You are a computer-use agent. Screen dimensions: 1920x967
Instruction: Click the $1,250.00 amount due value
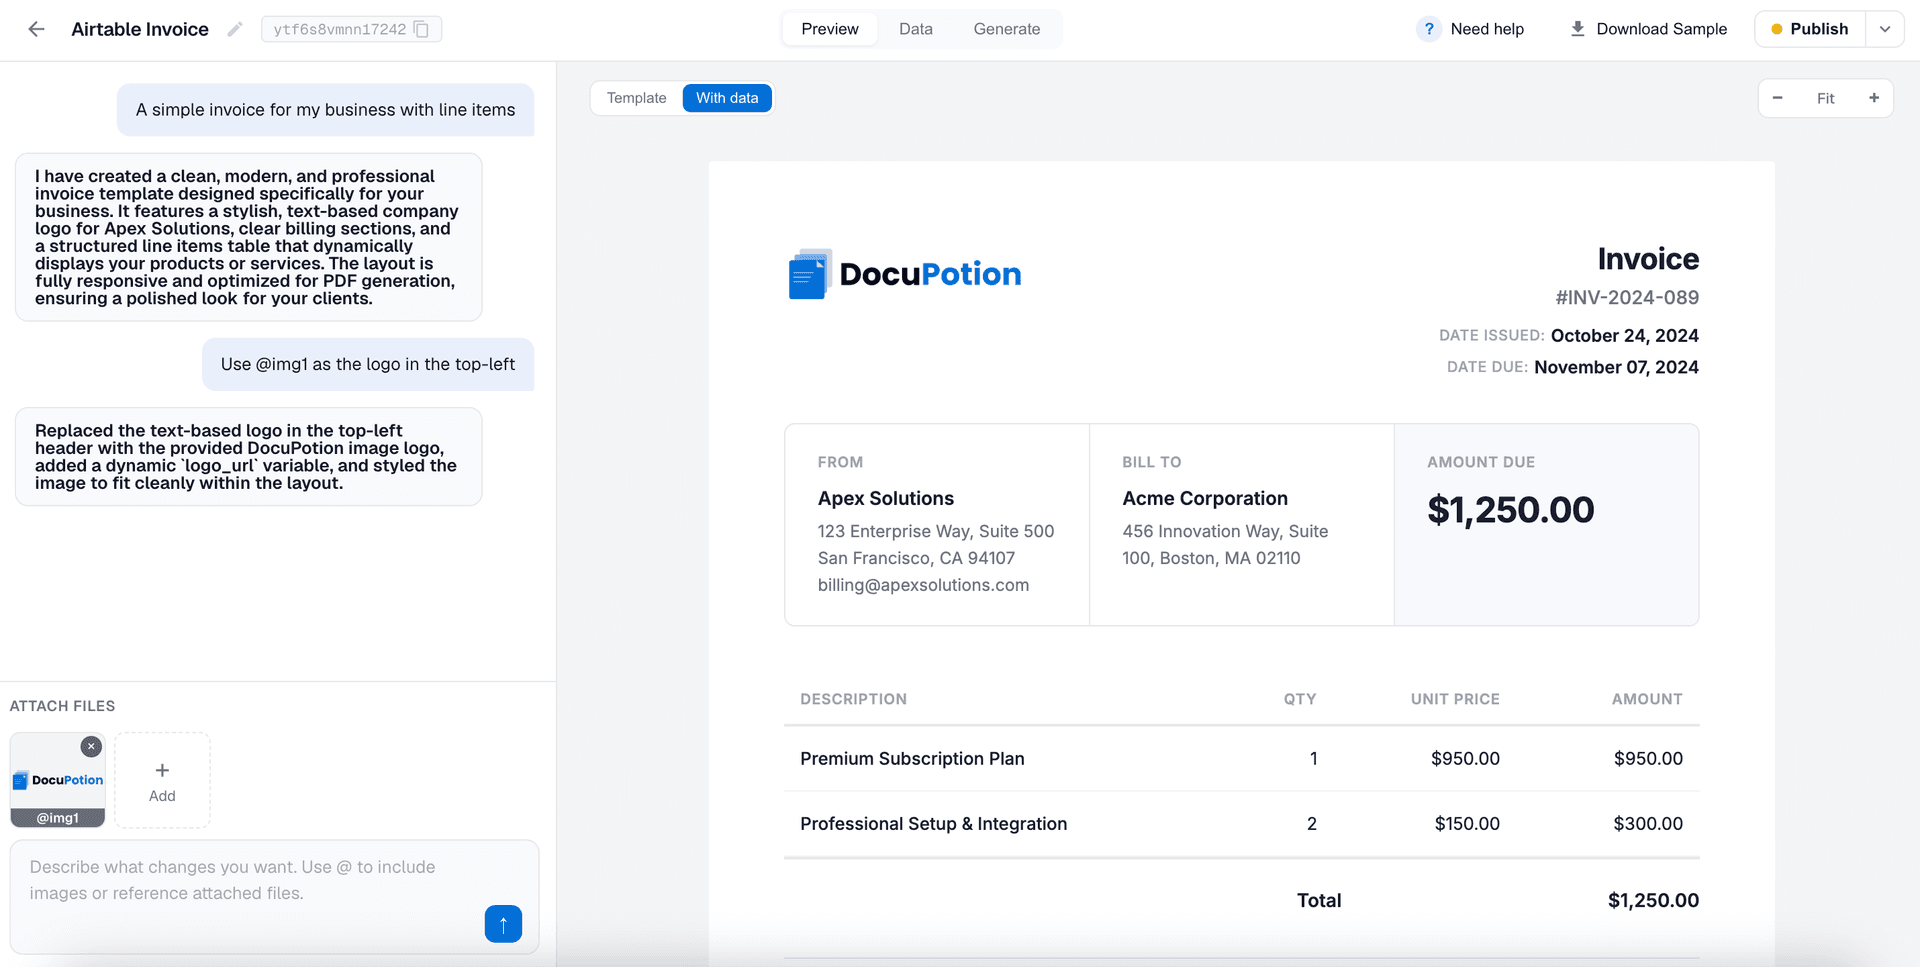click(1510, 510)
